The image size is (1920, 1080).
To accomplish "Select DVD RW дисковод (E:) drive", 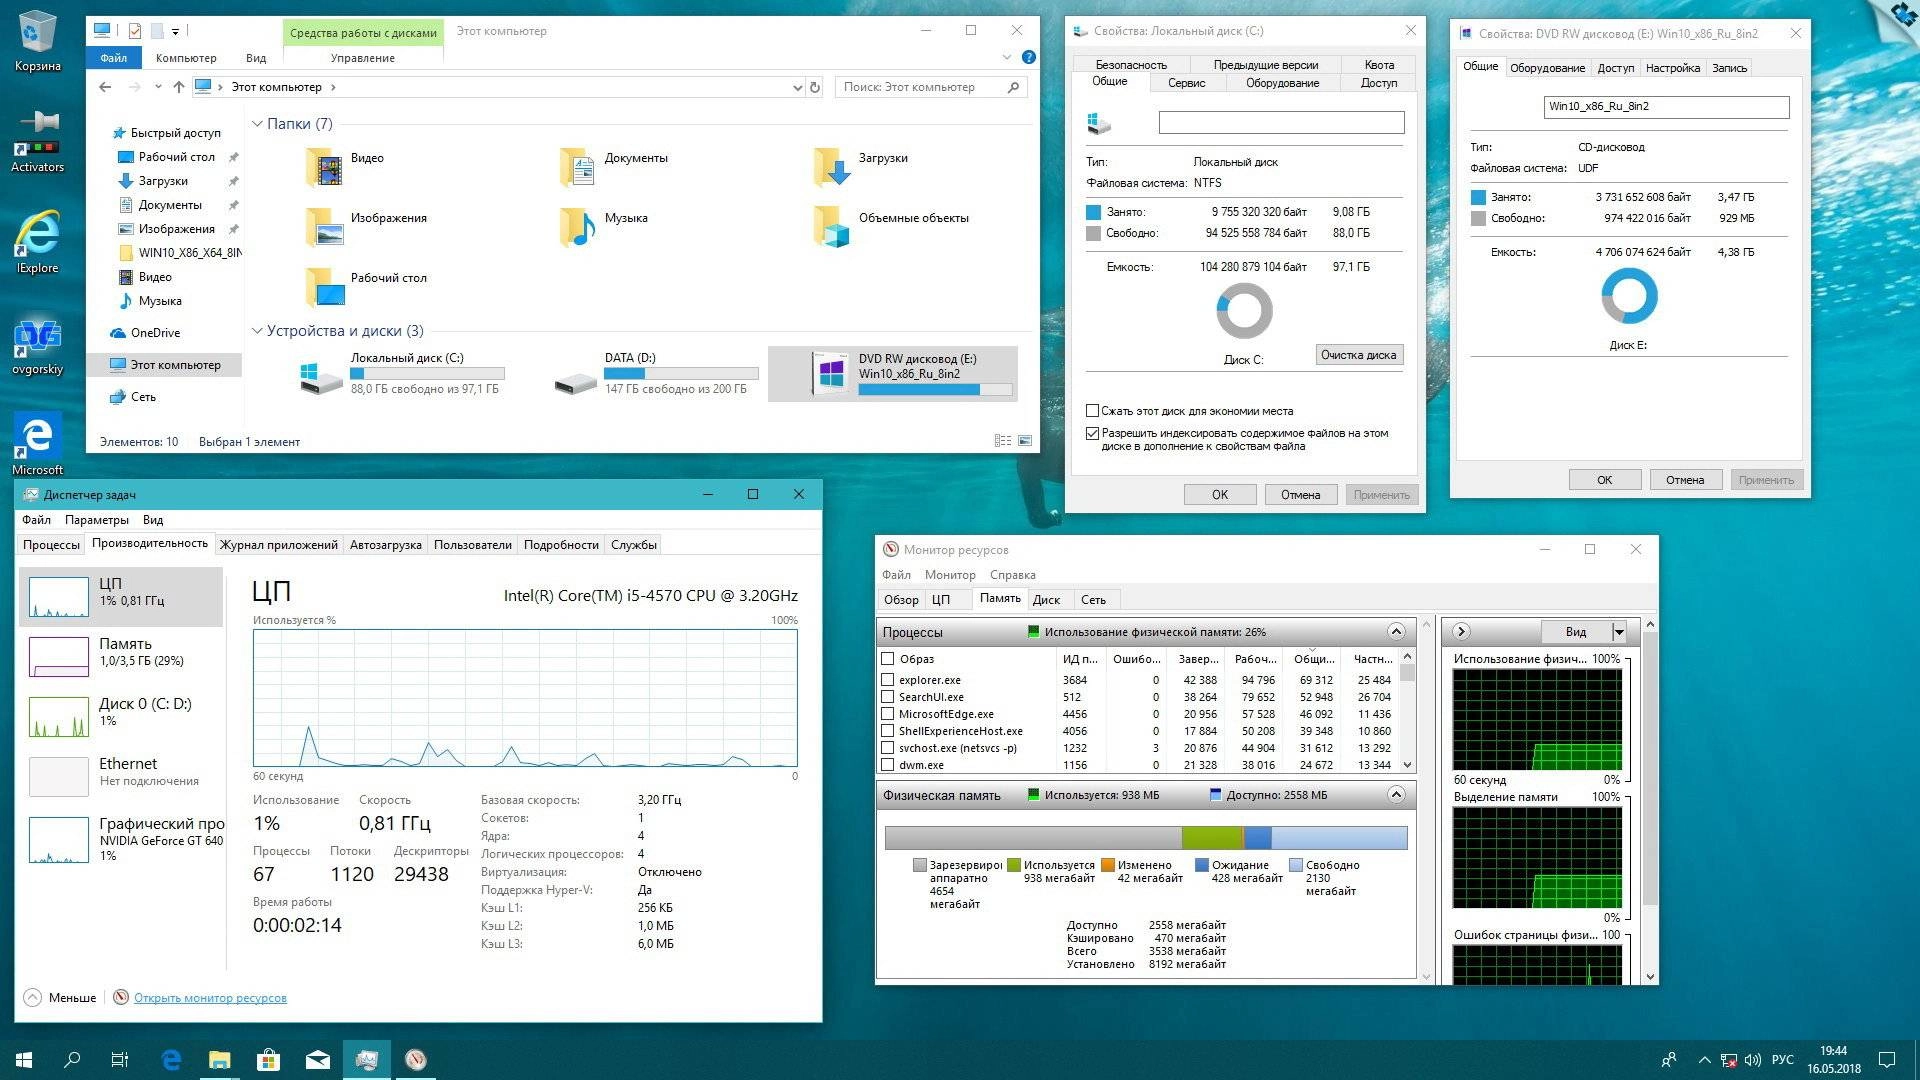I will pyautogui.click(x=893, y=374).
